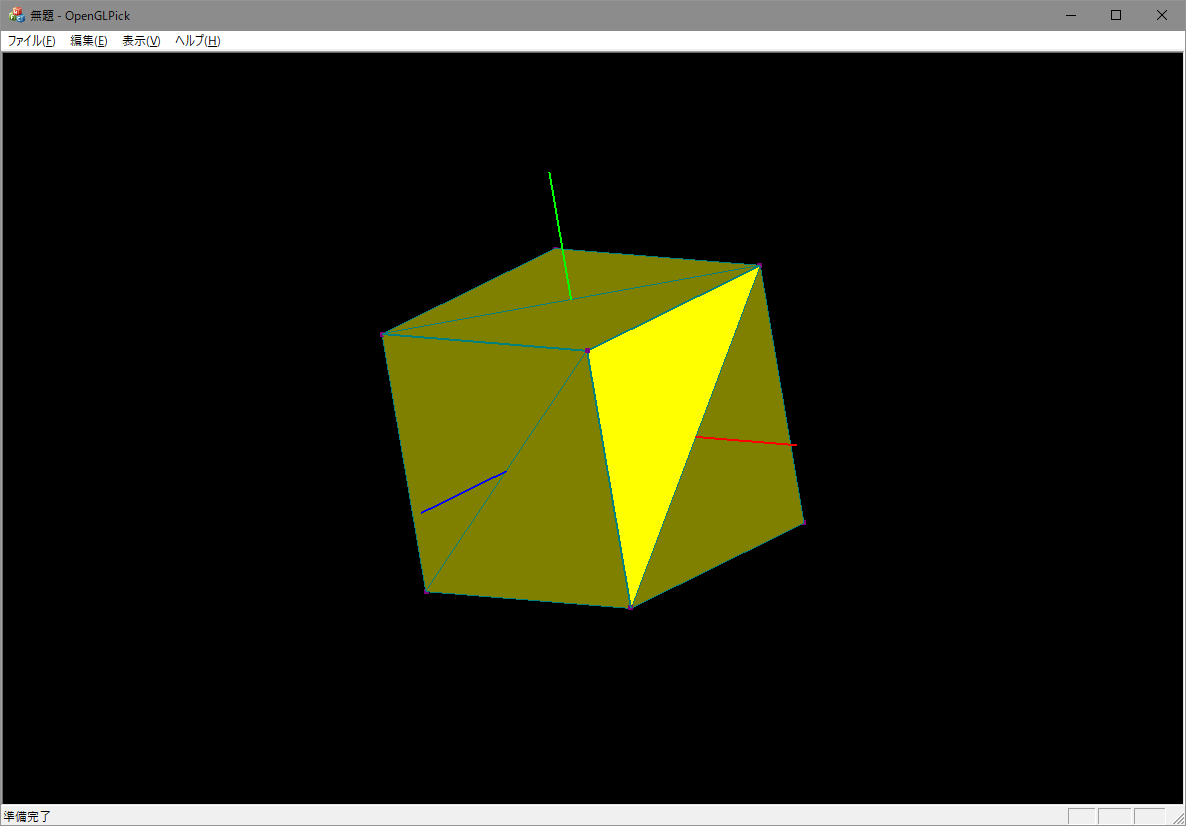
Task: Click the green Y-axis line
Action: tap(560, 236)
